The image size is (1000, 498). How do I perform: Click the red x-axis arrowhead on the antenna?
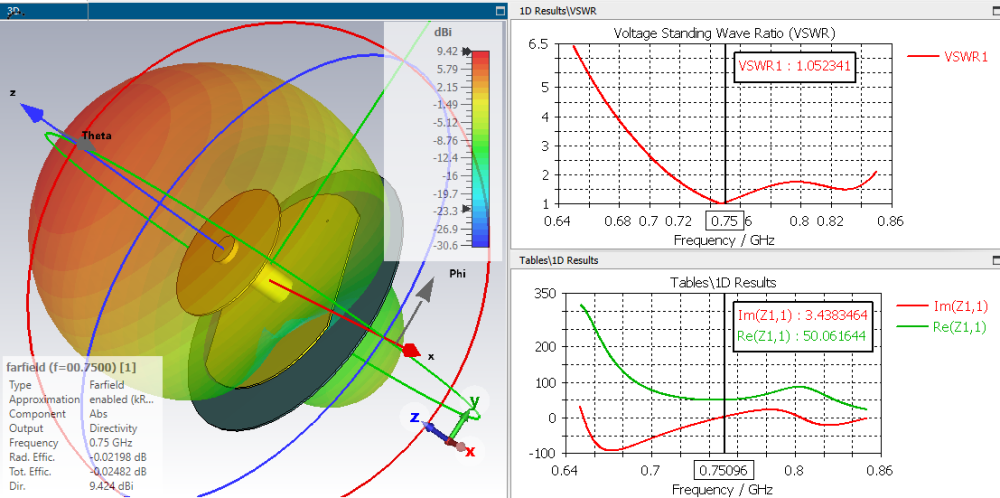coord(411,350)
